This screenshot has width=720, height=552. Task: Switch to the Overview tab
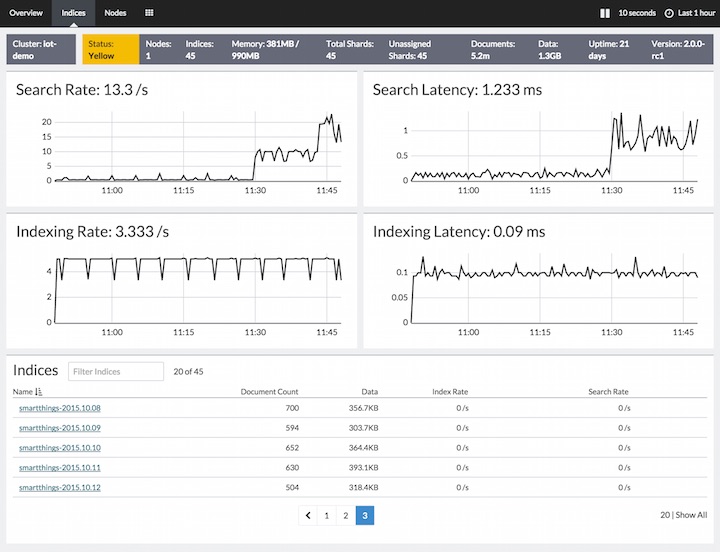click(26, 13)
